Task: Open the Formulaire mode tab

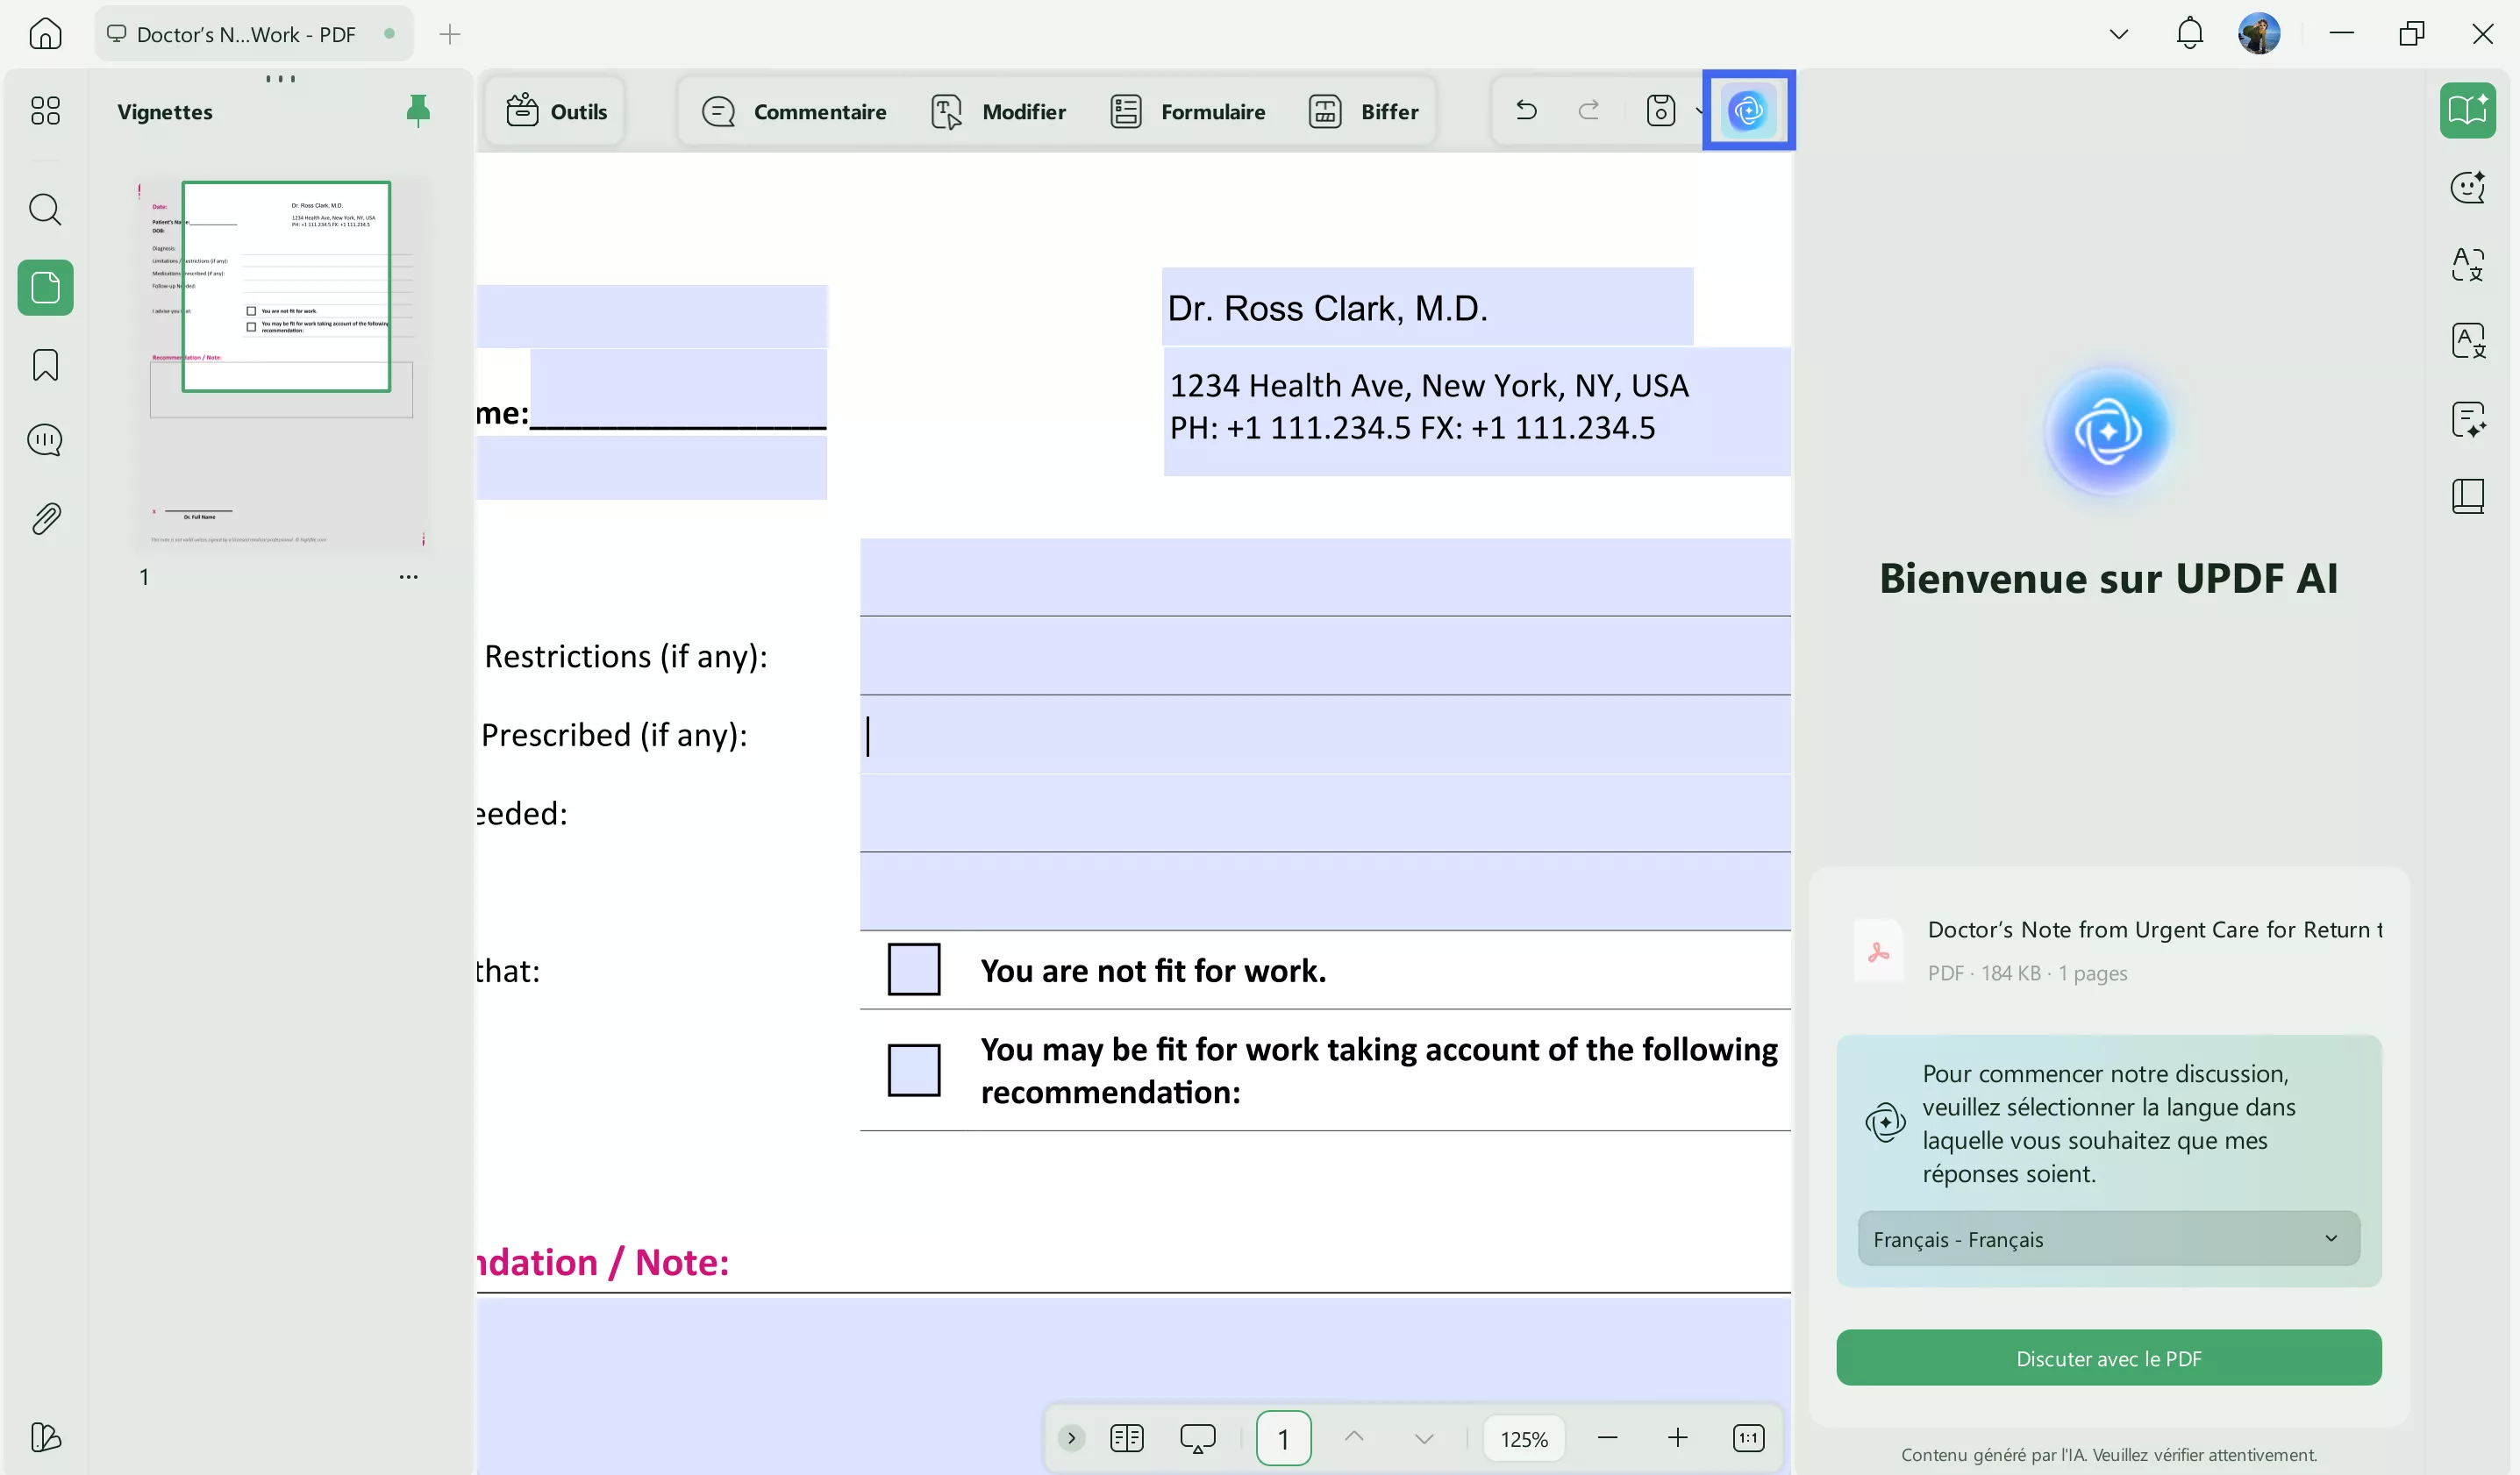Action: [1188, 111]
